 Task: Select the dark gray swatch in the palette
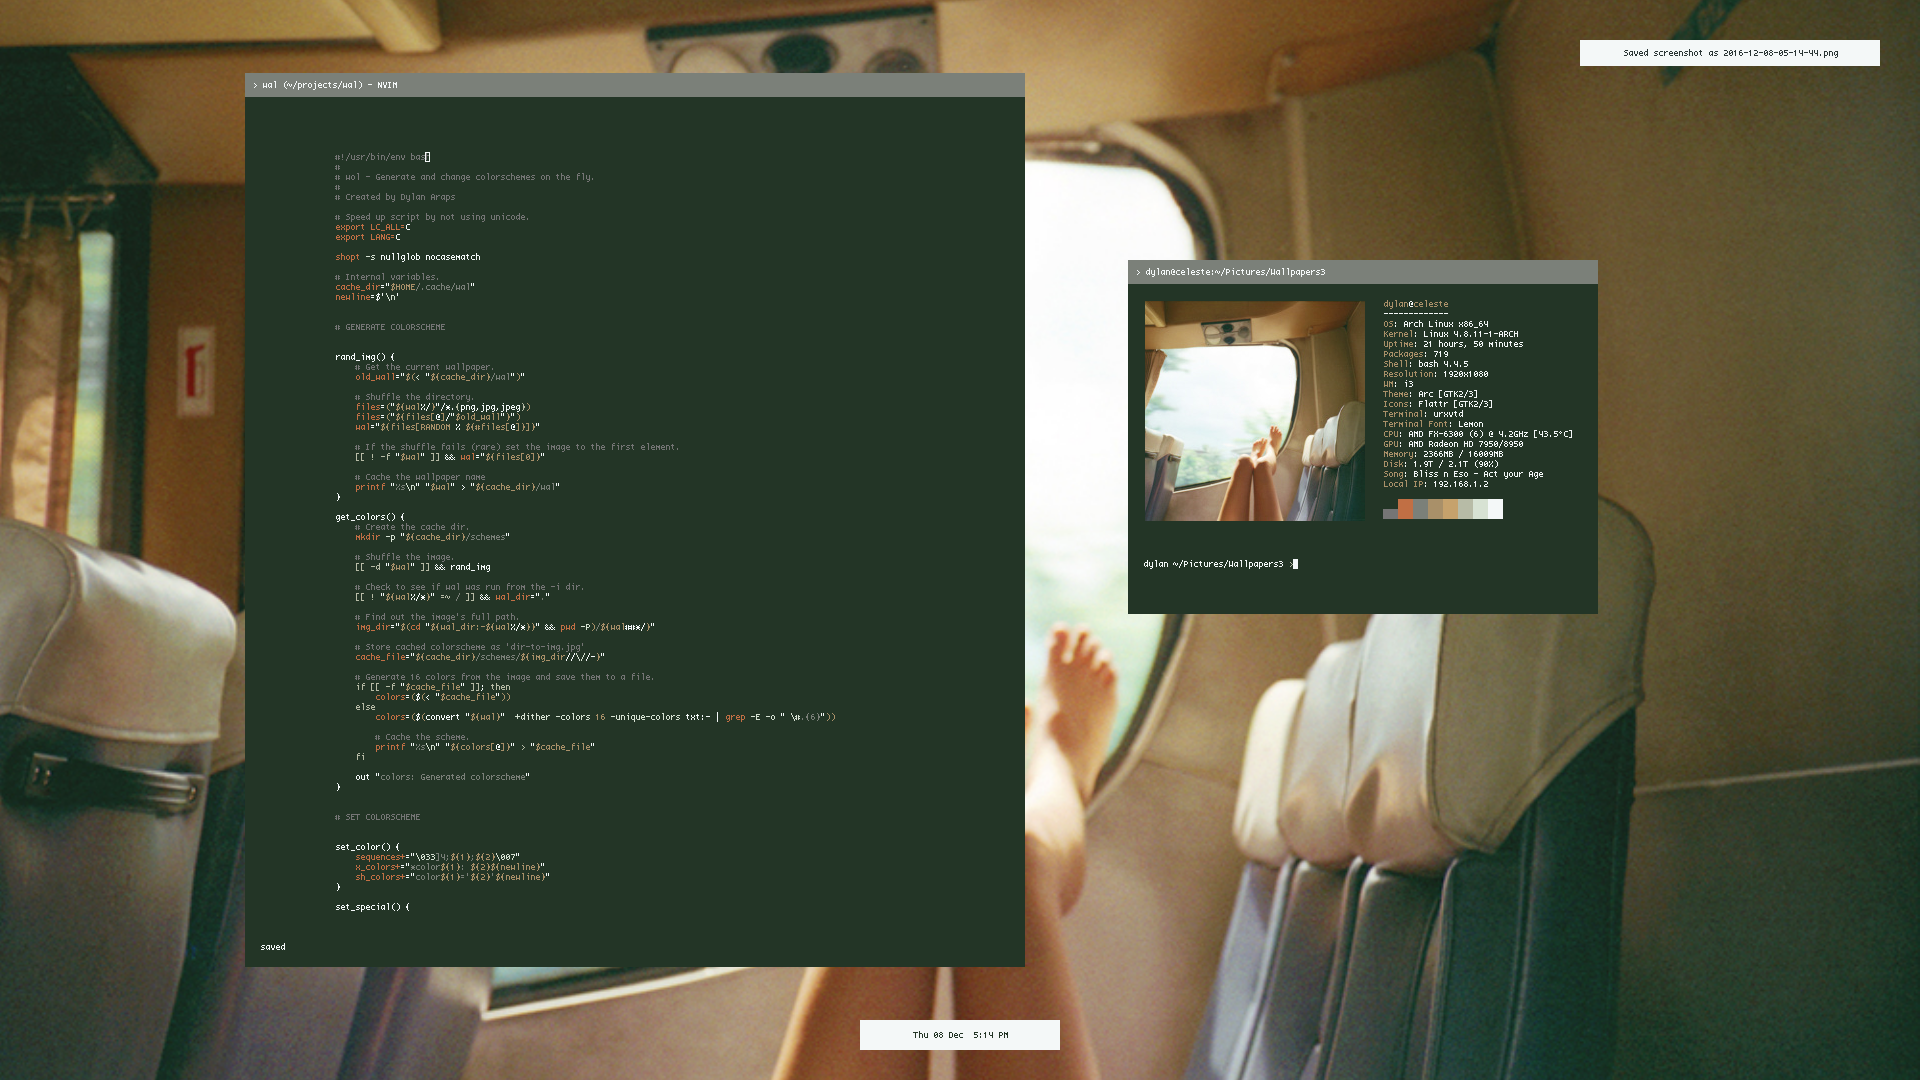[x=1390, y=513]
